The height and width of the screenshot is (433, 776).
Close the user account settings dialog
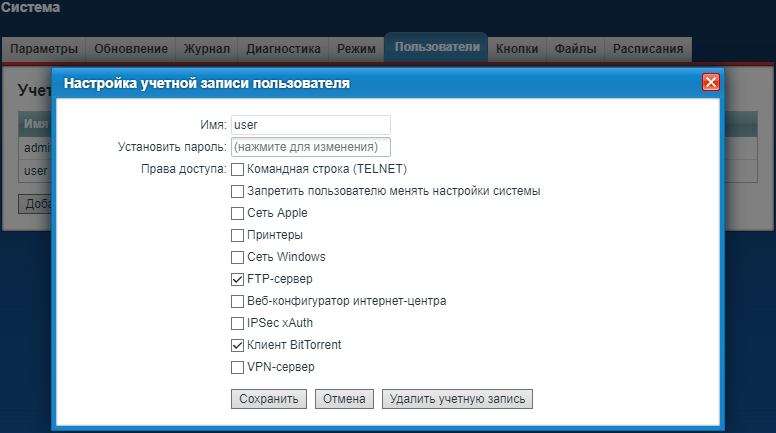tap(711, 83)
